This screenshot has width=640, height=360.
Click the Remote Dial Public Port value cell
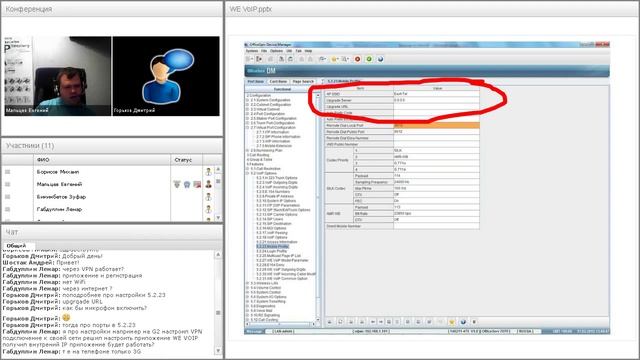tap(436, 132)
